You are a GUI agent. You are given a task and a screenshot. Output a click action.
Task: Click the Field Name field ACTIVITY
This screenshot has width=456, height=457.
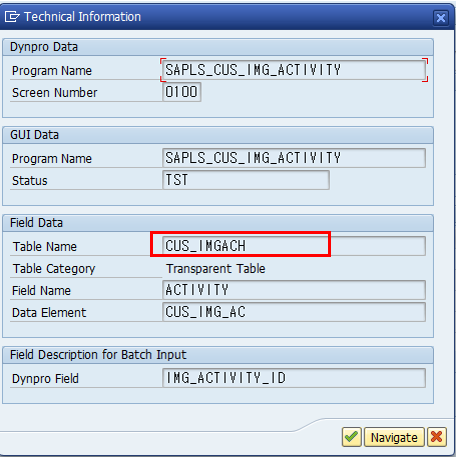point(294,290)
